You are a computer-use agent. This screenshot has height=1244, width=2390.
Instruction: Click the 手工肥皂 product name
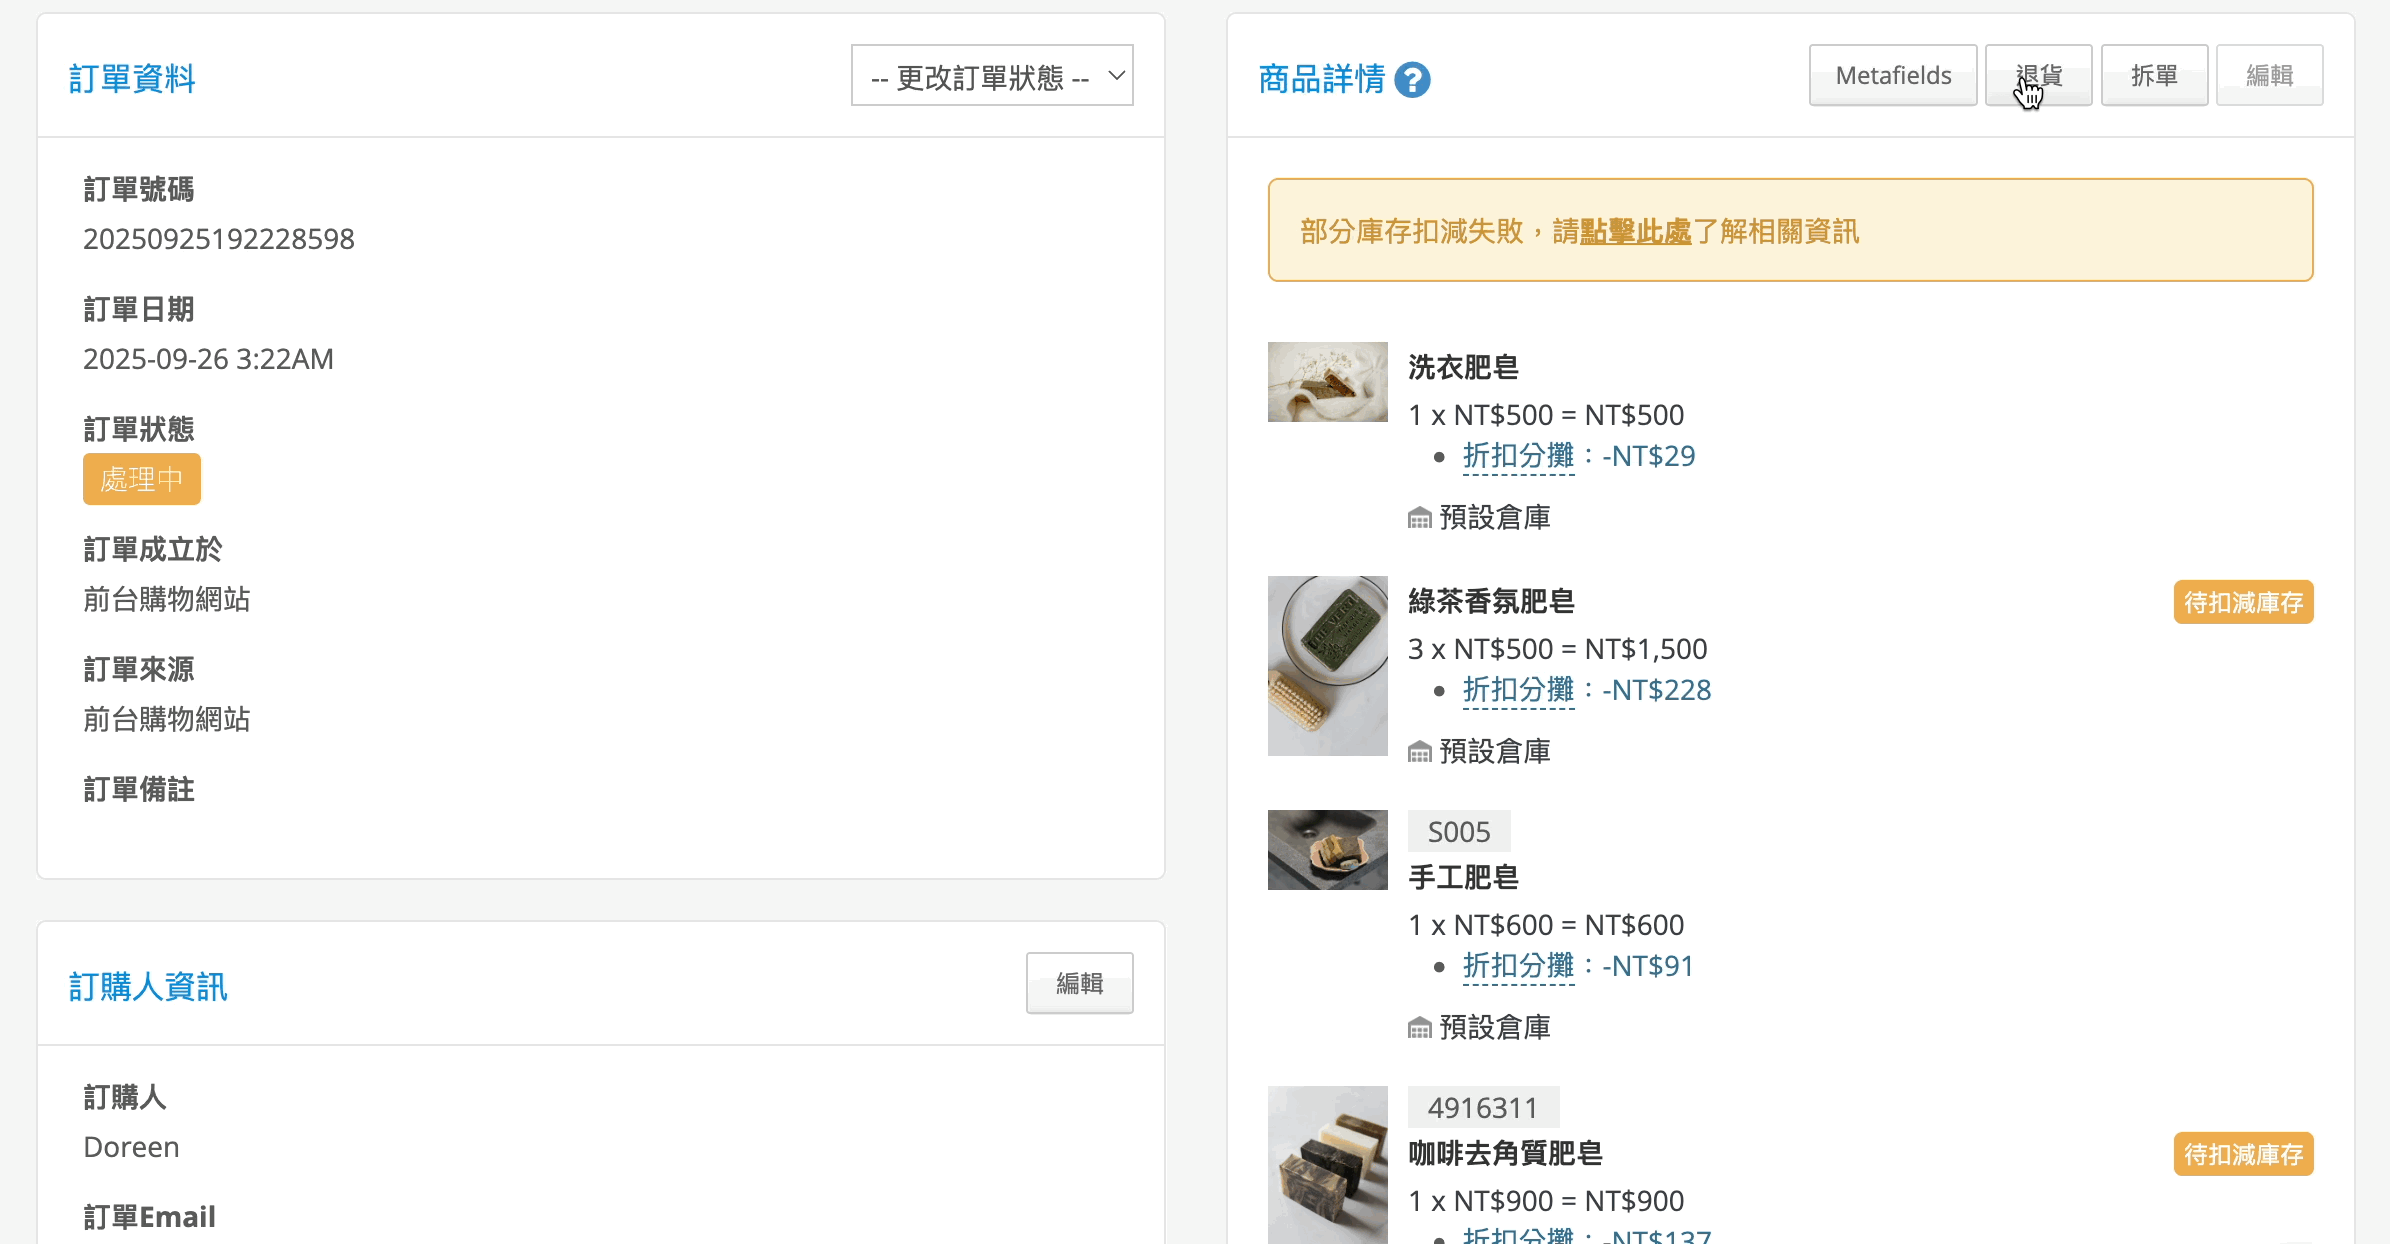[x=1463, y=878]
